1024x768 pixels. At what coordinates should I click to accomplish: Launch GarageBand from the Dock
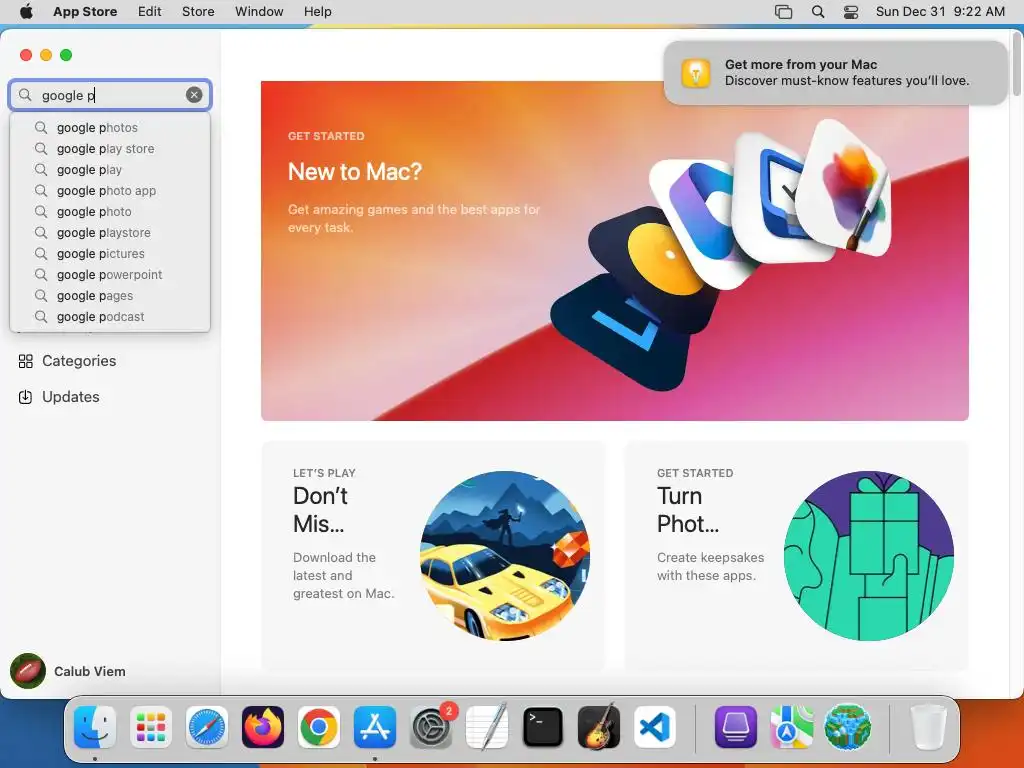tap(599, 727)
